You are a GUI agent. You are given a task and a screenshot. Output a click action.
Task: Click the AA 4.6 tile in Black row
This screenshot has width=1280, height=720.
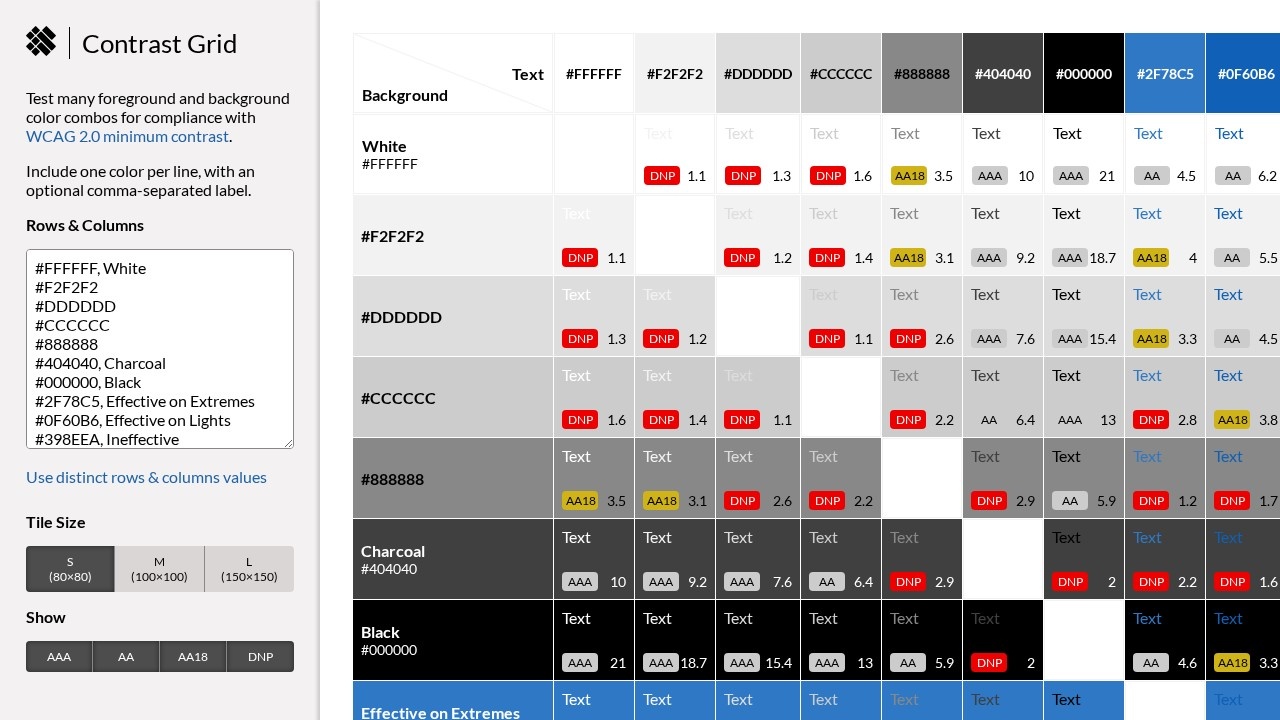[x=1165, y=640]
